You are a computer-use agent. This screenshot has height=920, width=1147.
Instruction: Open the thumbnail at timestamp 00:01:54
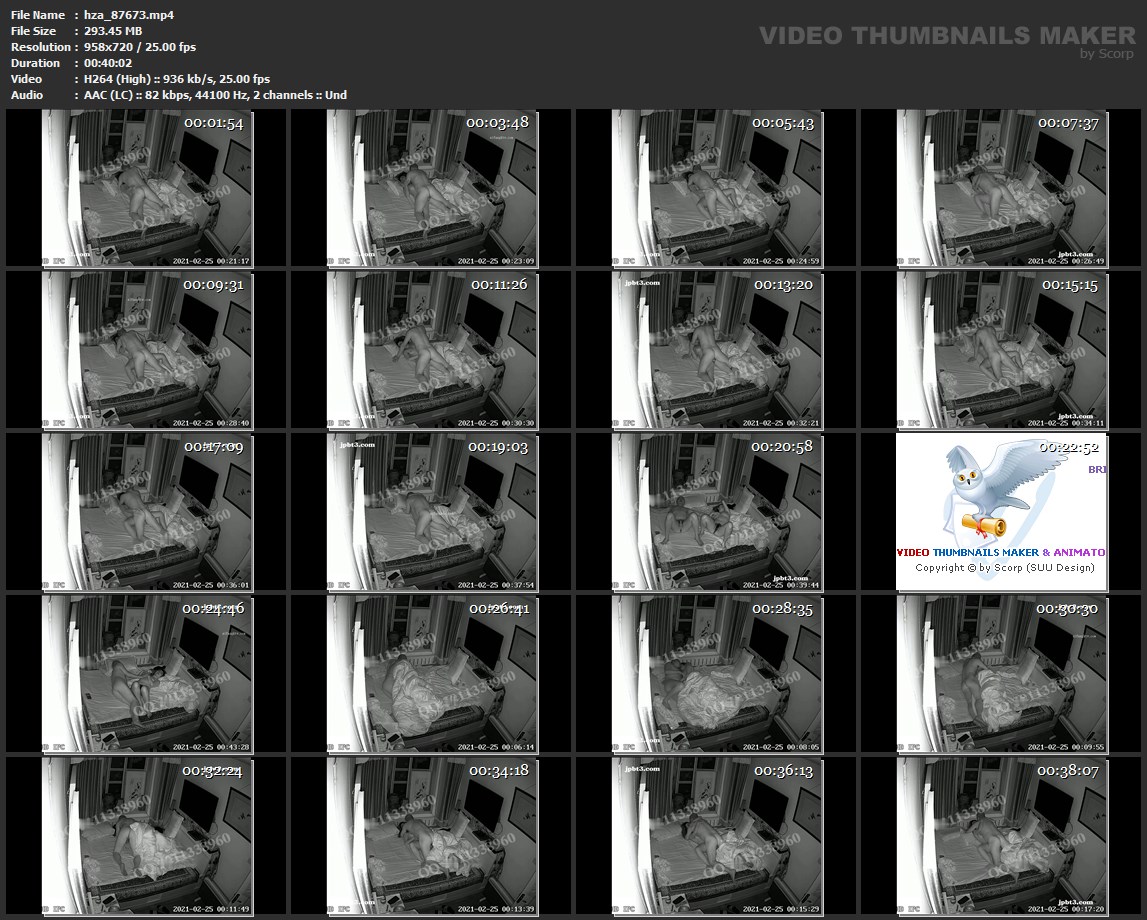click(147, 187)
